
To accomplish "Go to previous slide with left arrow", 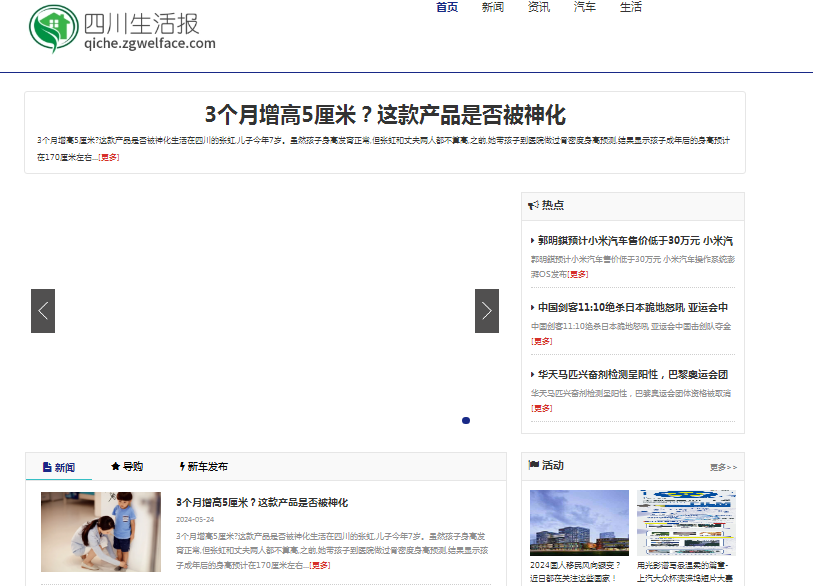I will pos(43,311).
